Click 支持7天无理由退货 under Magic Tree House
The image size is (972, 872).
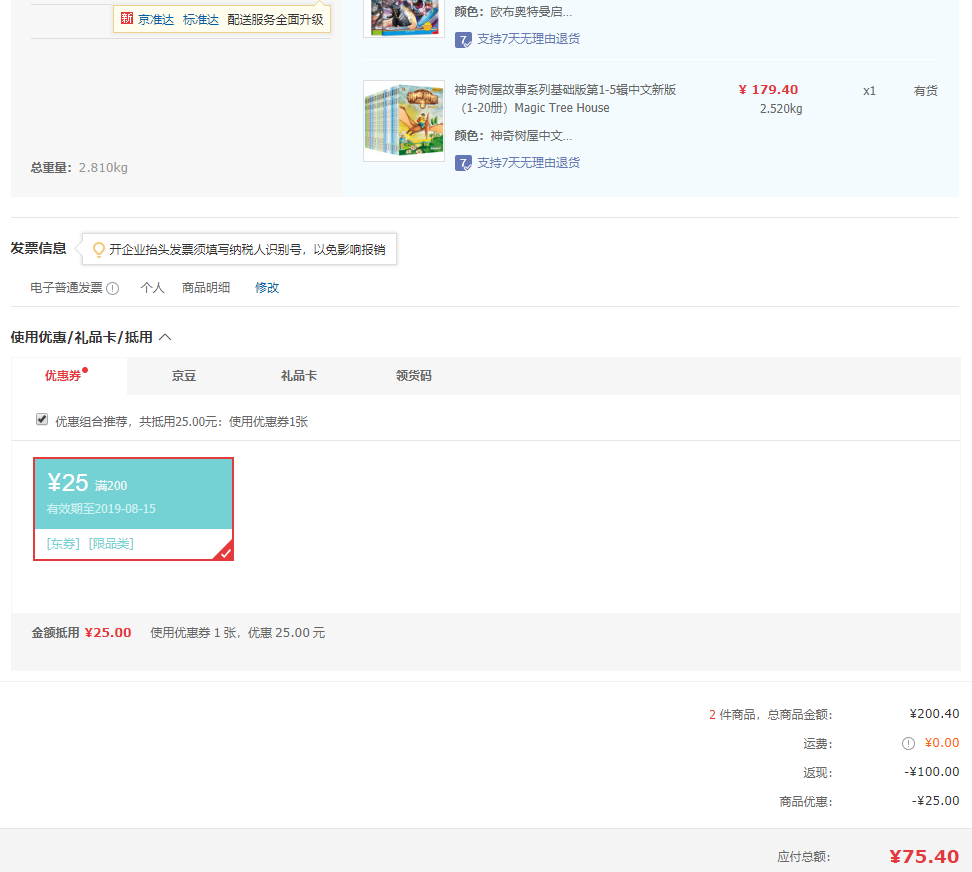[x=529, y=162]
